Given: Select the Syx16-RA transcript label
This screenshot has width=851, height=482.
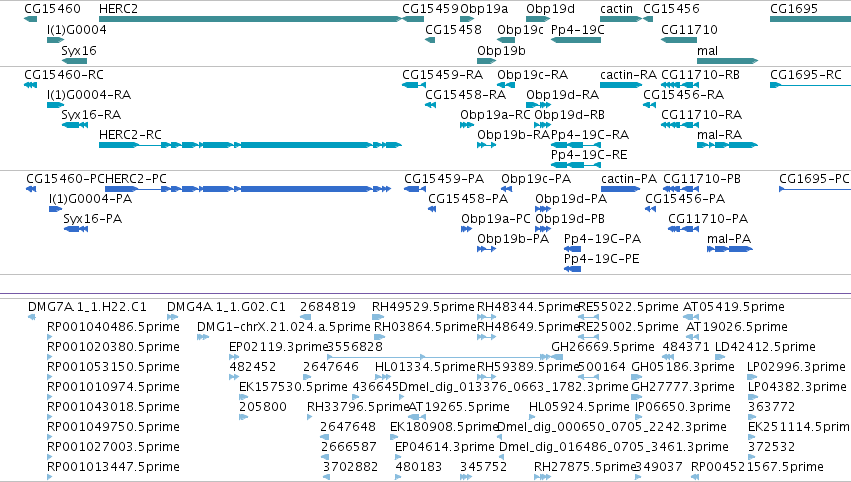Looking at the screenshot, I should 91,115.
